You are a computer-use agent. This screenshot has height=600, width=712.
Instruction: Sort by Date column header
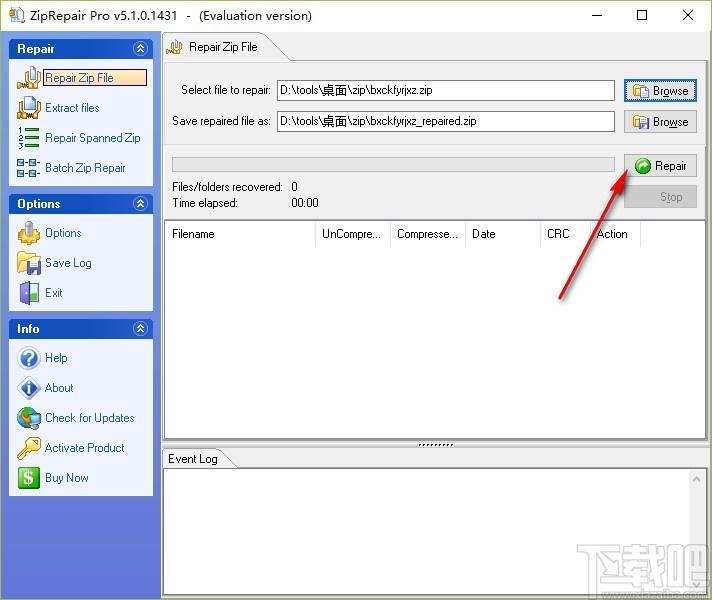(503, 234)
